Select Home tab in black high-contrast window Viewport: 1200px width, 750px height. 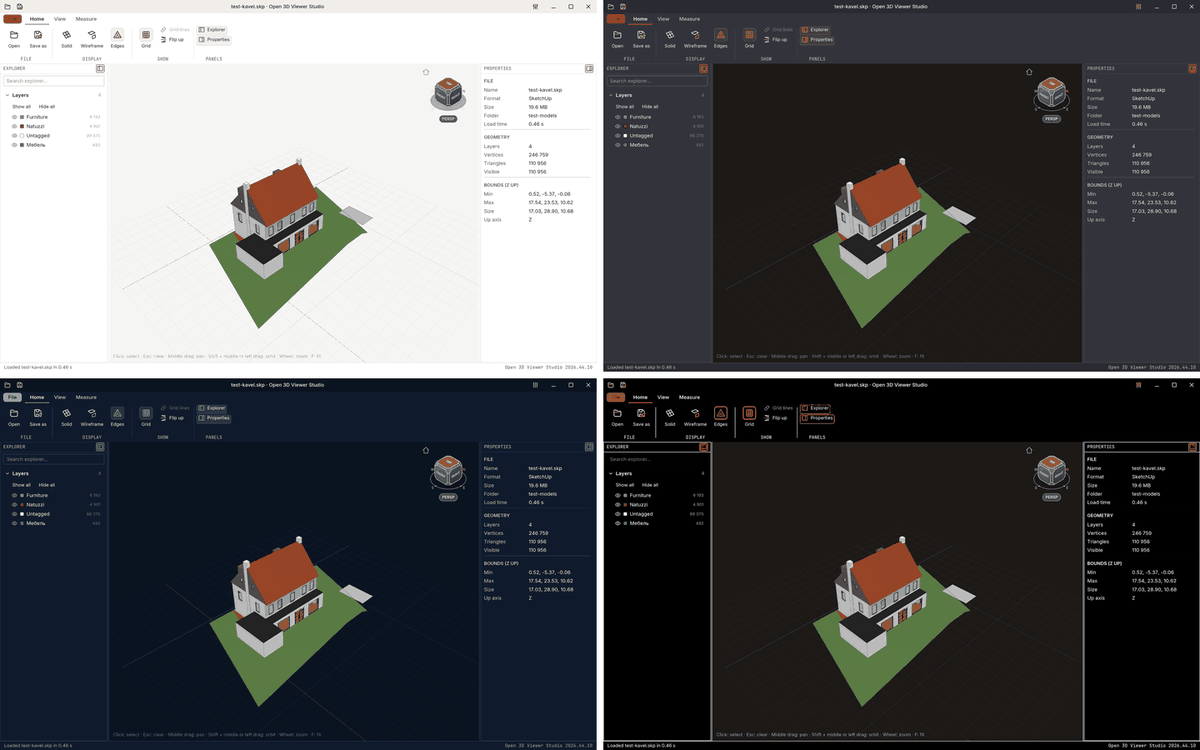pyautogui.click(x=640, y=397)
